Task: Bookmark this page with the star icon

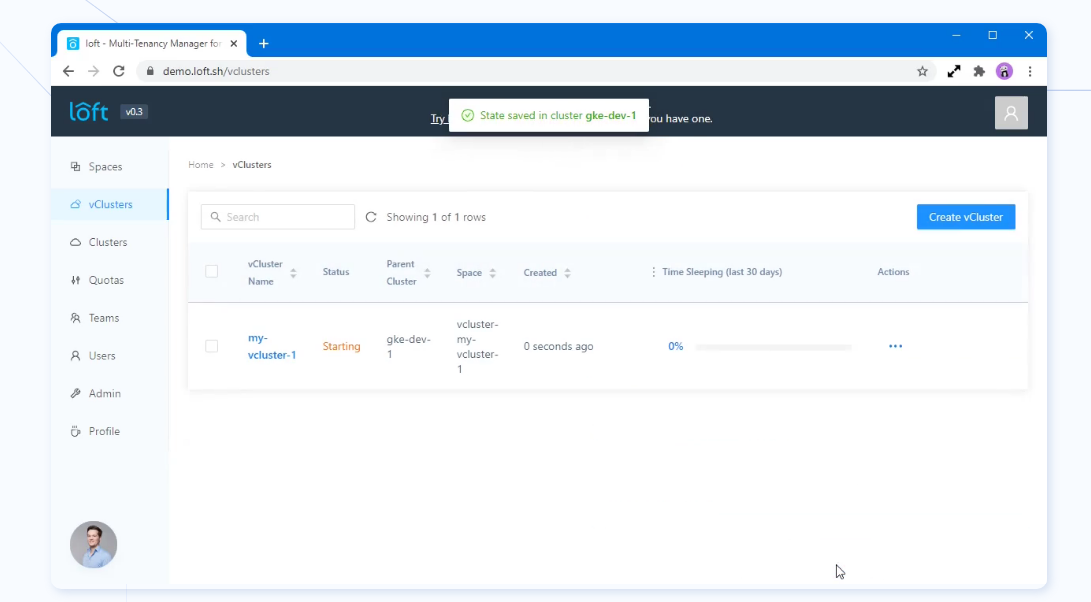Action: [923, 71]
